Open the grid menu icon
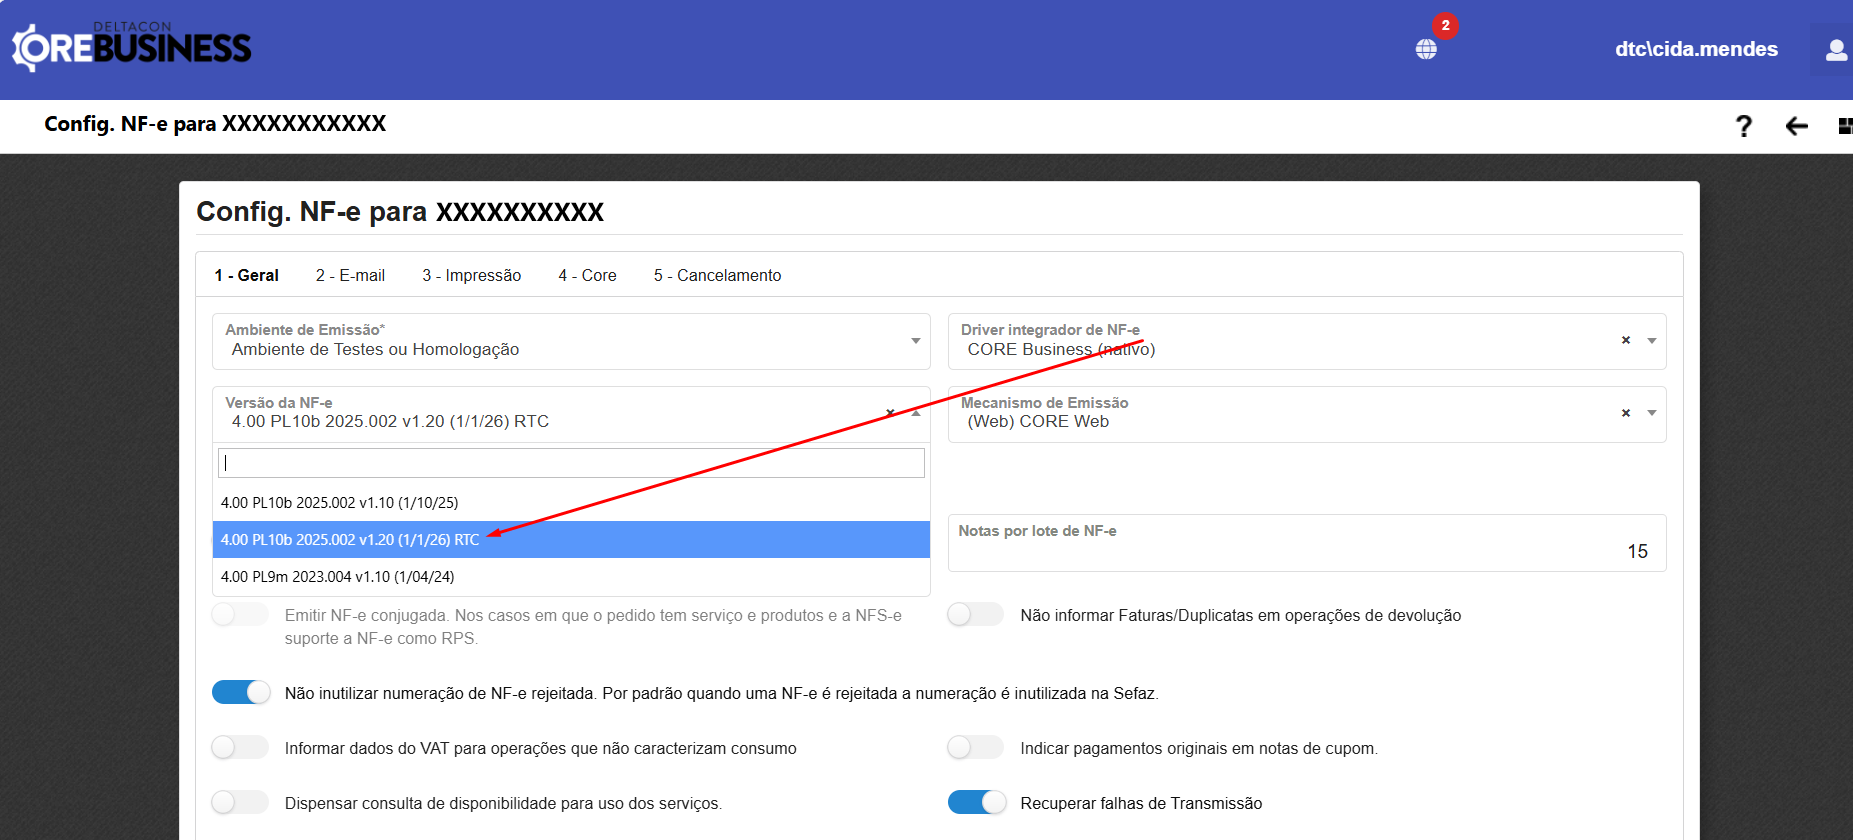The image size is (1853, 840). pos(1844,126)
